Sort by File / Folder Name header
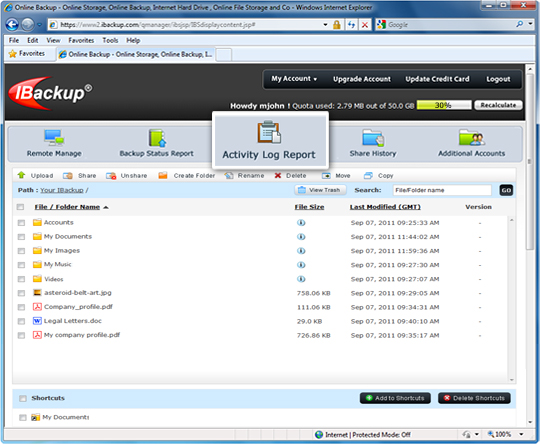The height and width of the screenshot is (444, 540). coord(67,207)
